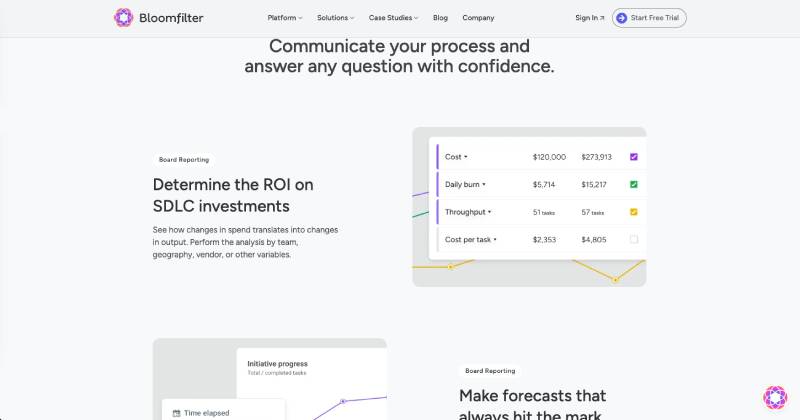Image resolution: width=800 pixels, height=420 pixels.
Task: Go to the Blog page
Action: [x=440, y=17]
